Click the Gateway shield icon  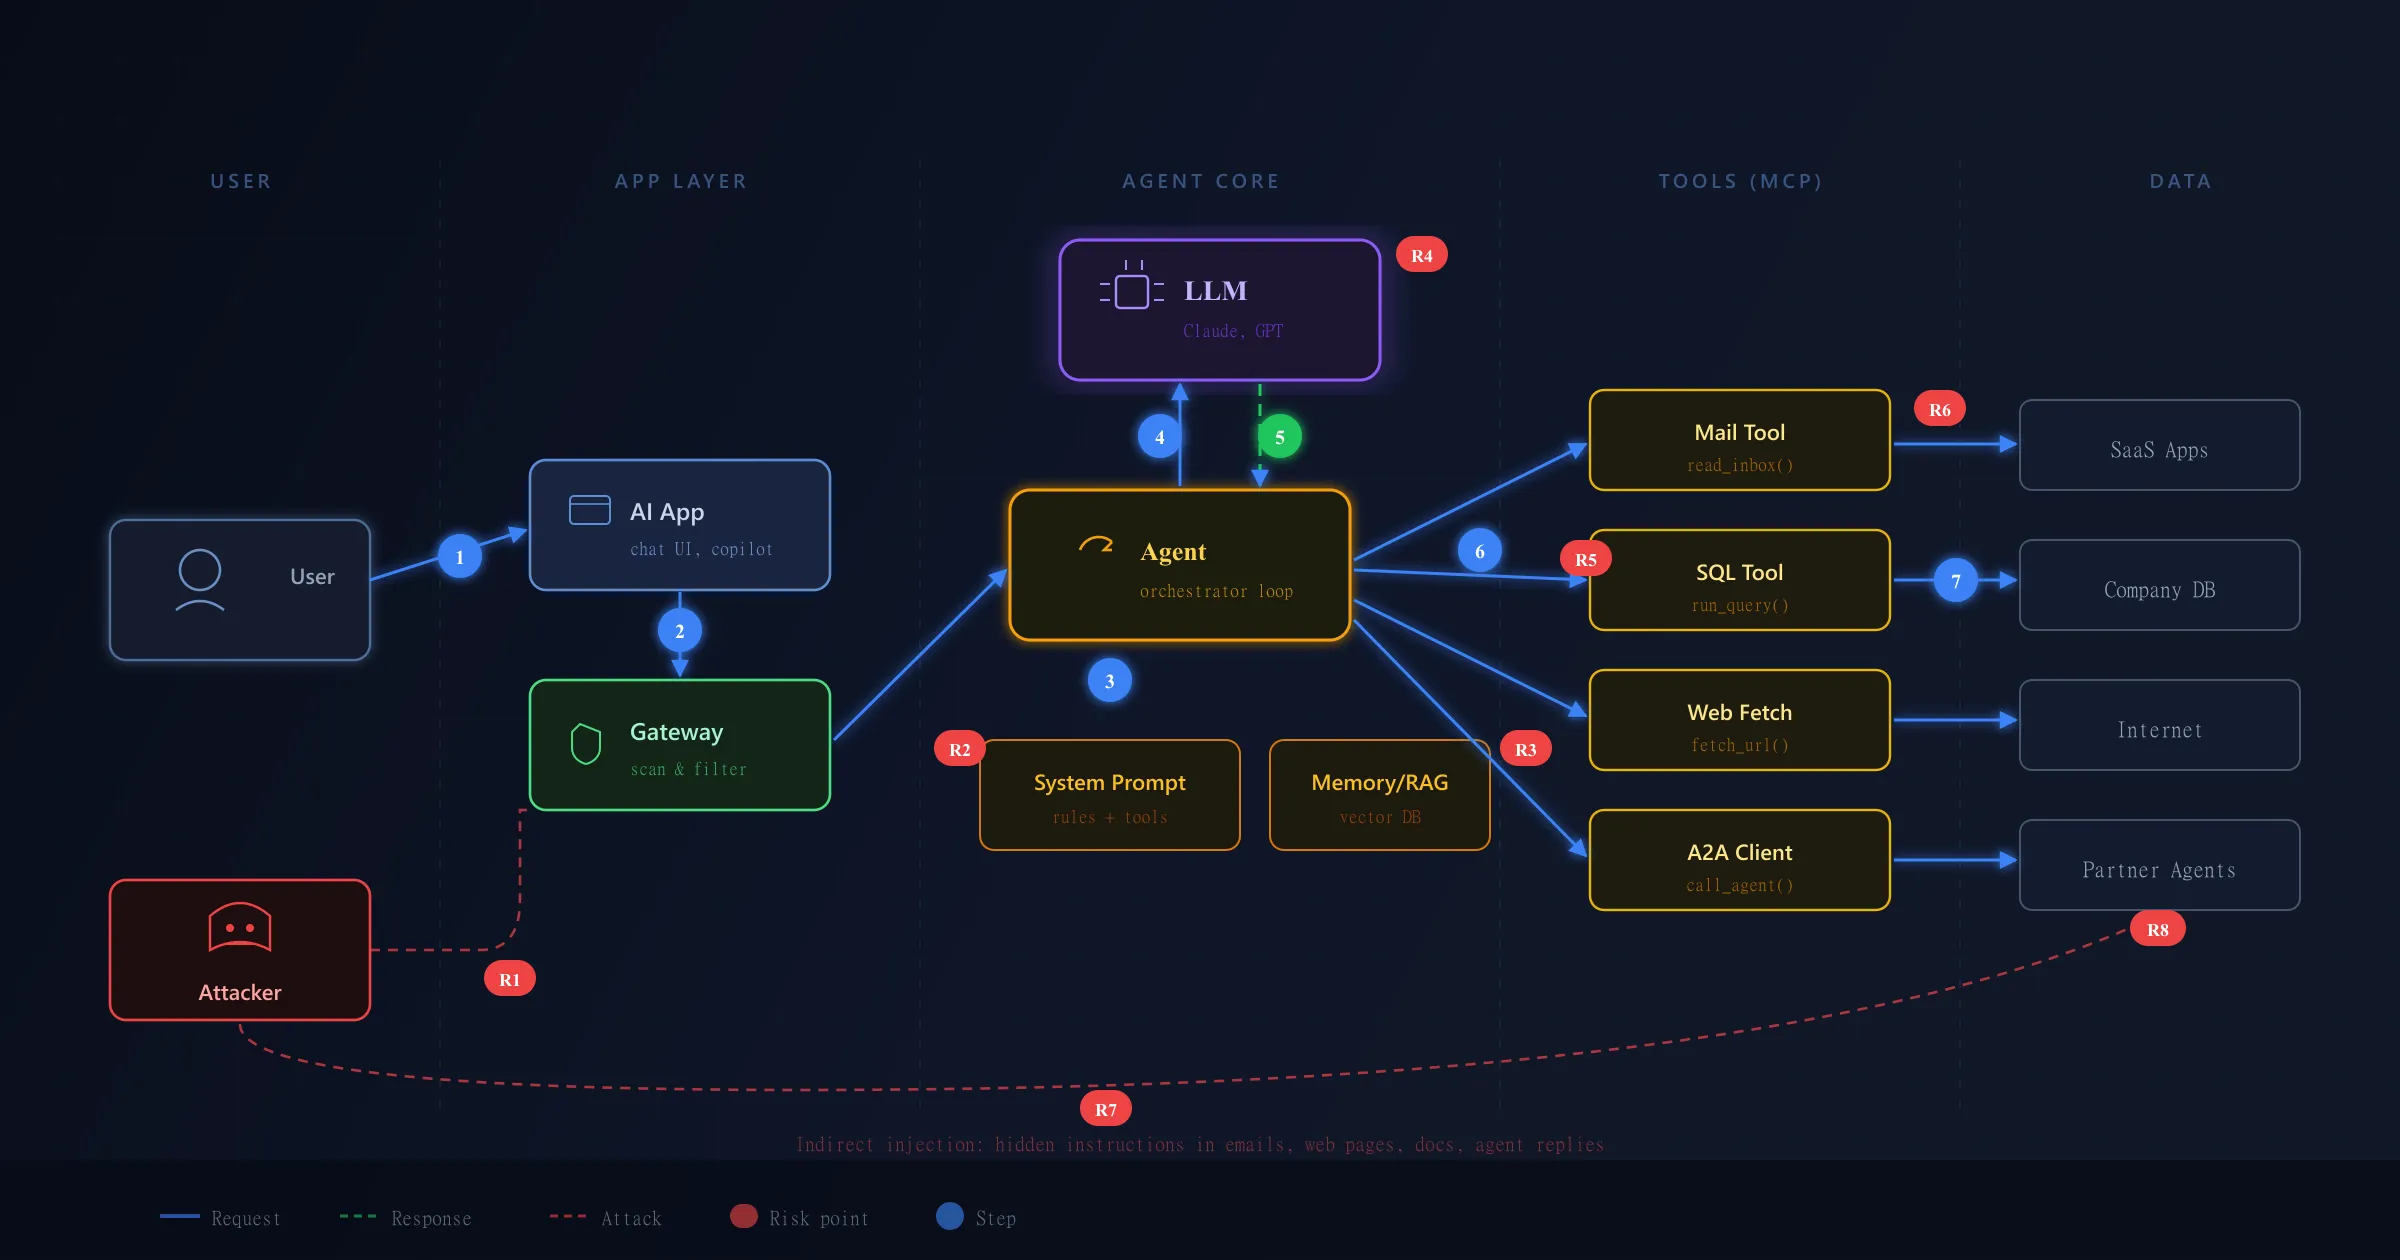click(586, 744)
